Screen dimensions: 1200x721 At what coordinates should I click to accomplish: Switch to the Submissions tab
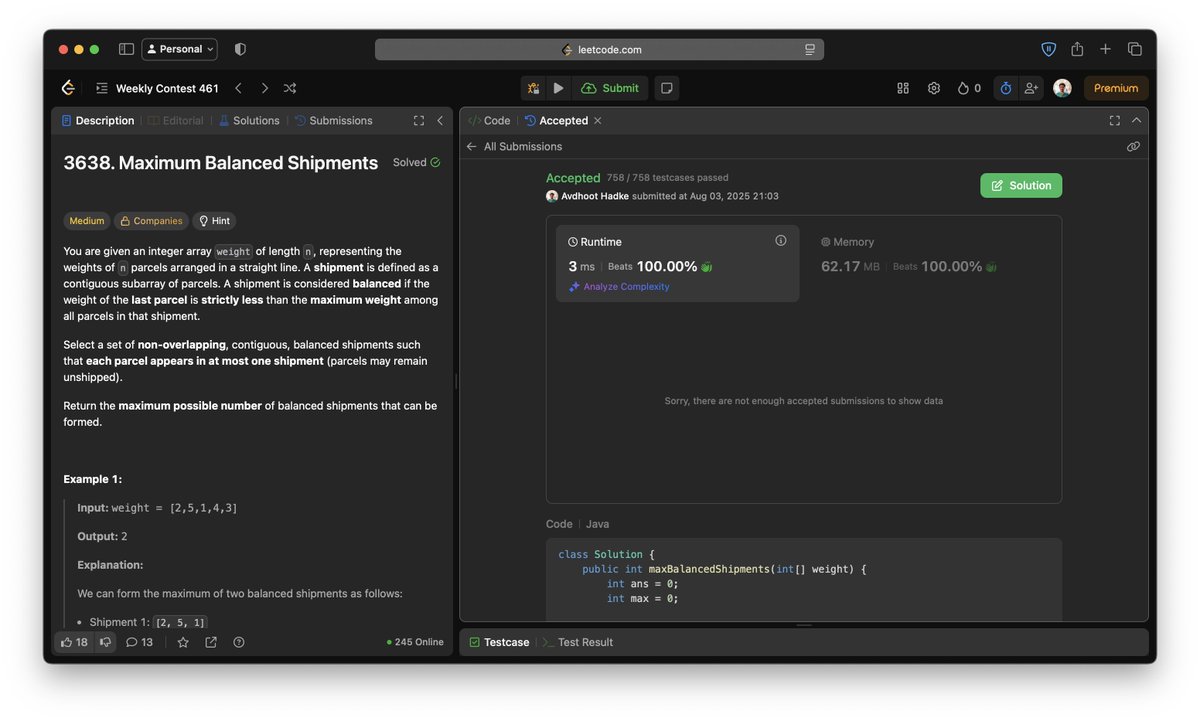pos(333,120)
